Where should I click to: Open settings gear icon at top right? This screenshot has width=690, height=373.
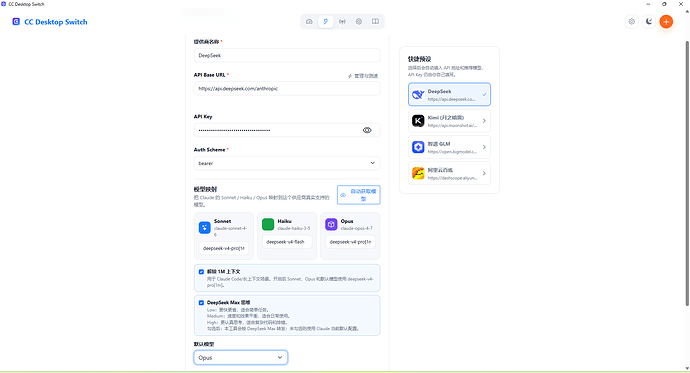[x=631, y=22]
